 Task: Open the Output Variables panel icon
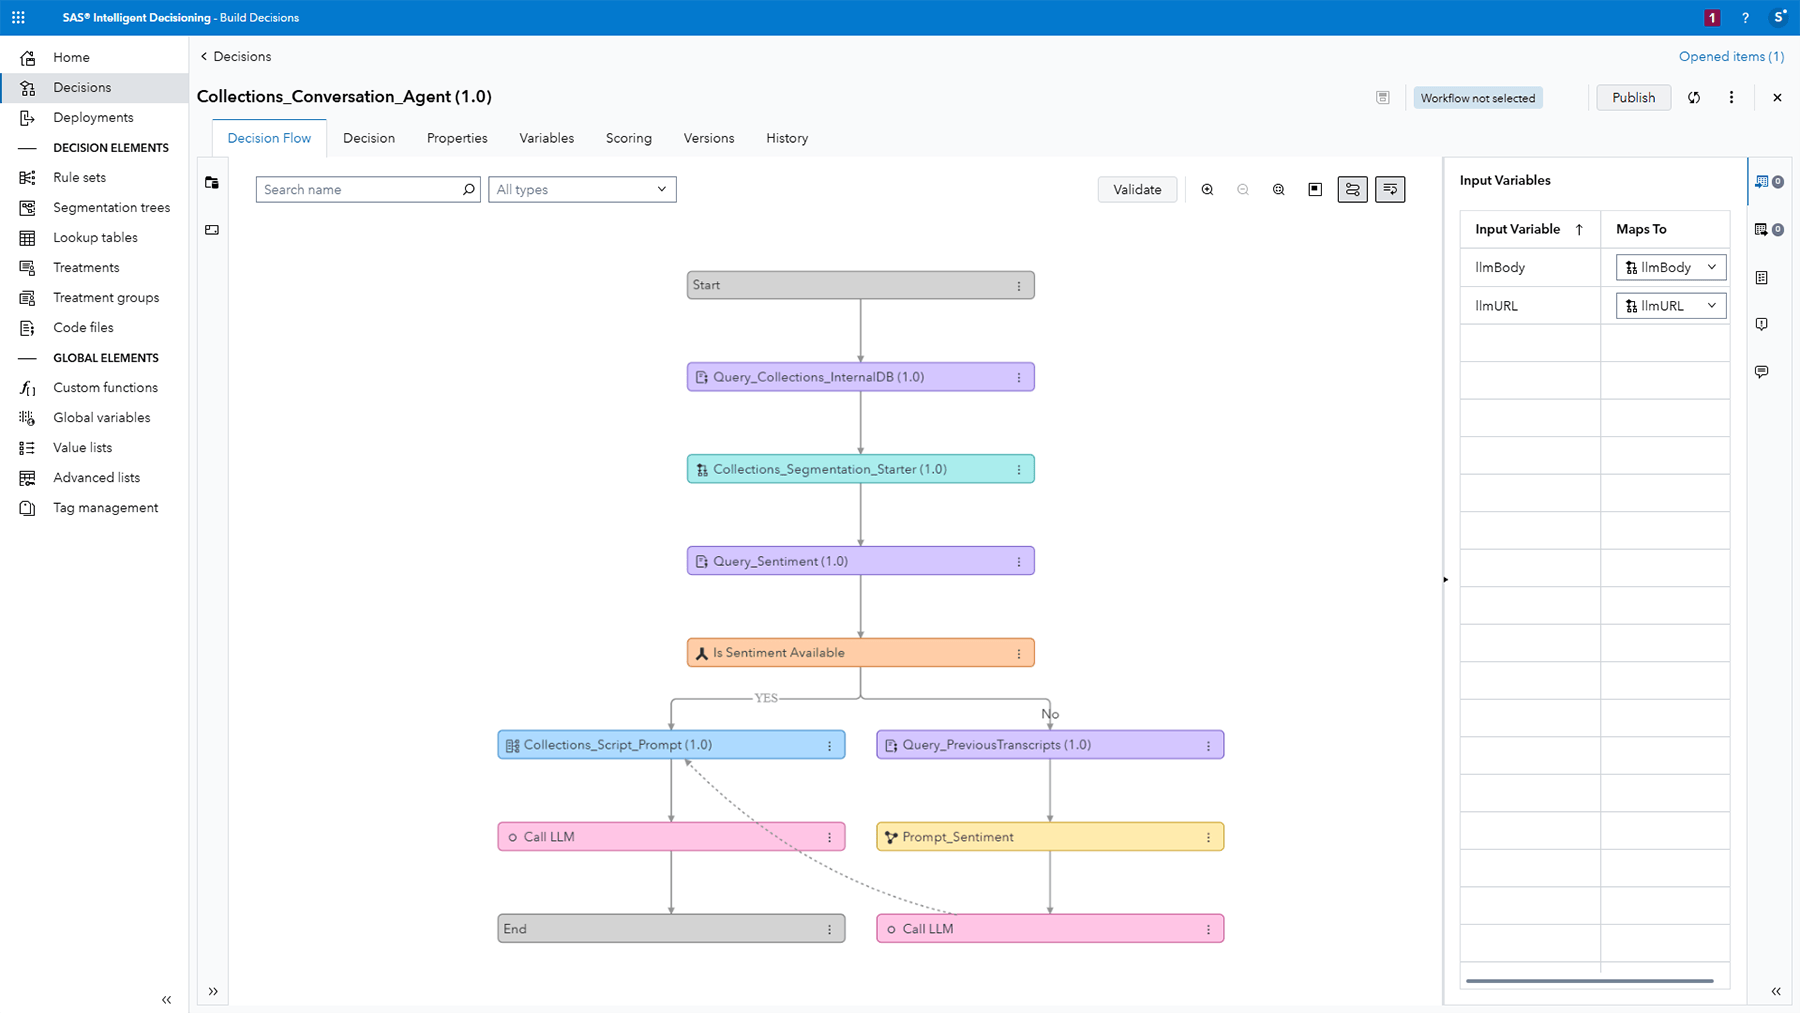[x=1761, y=229]
